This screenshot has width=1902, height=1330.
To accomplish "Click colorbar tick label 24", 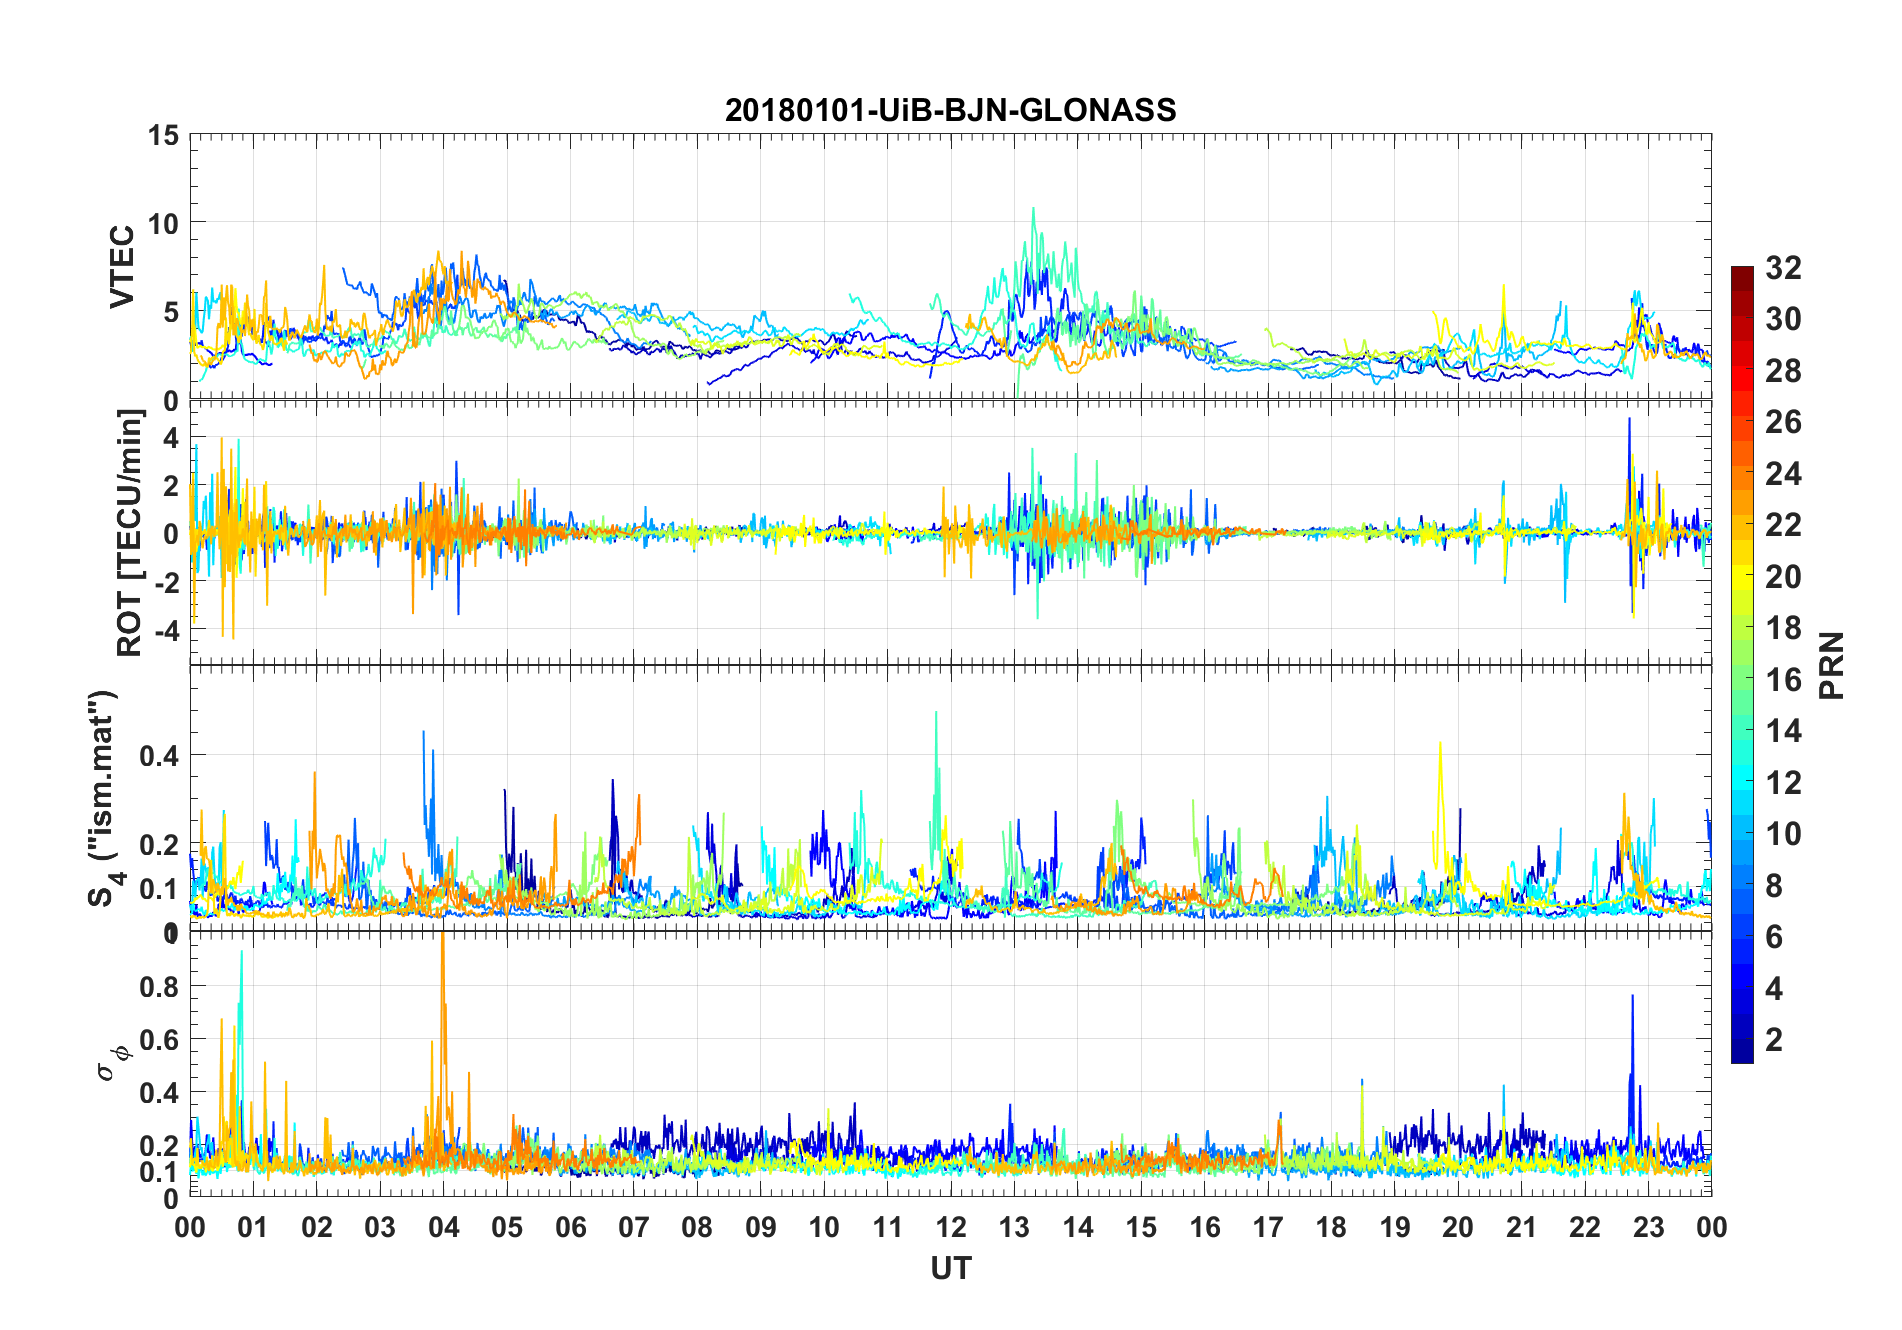I will click(1783, 473).
